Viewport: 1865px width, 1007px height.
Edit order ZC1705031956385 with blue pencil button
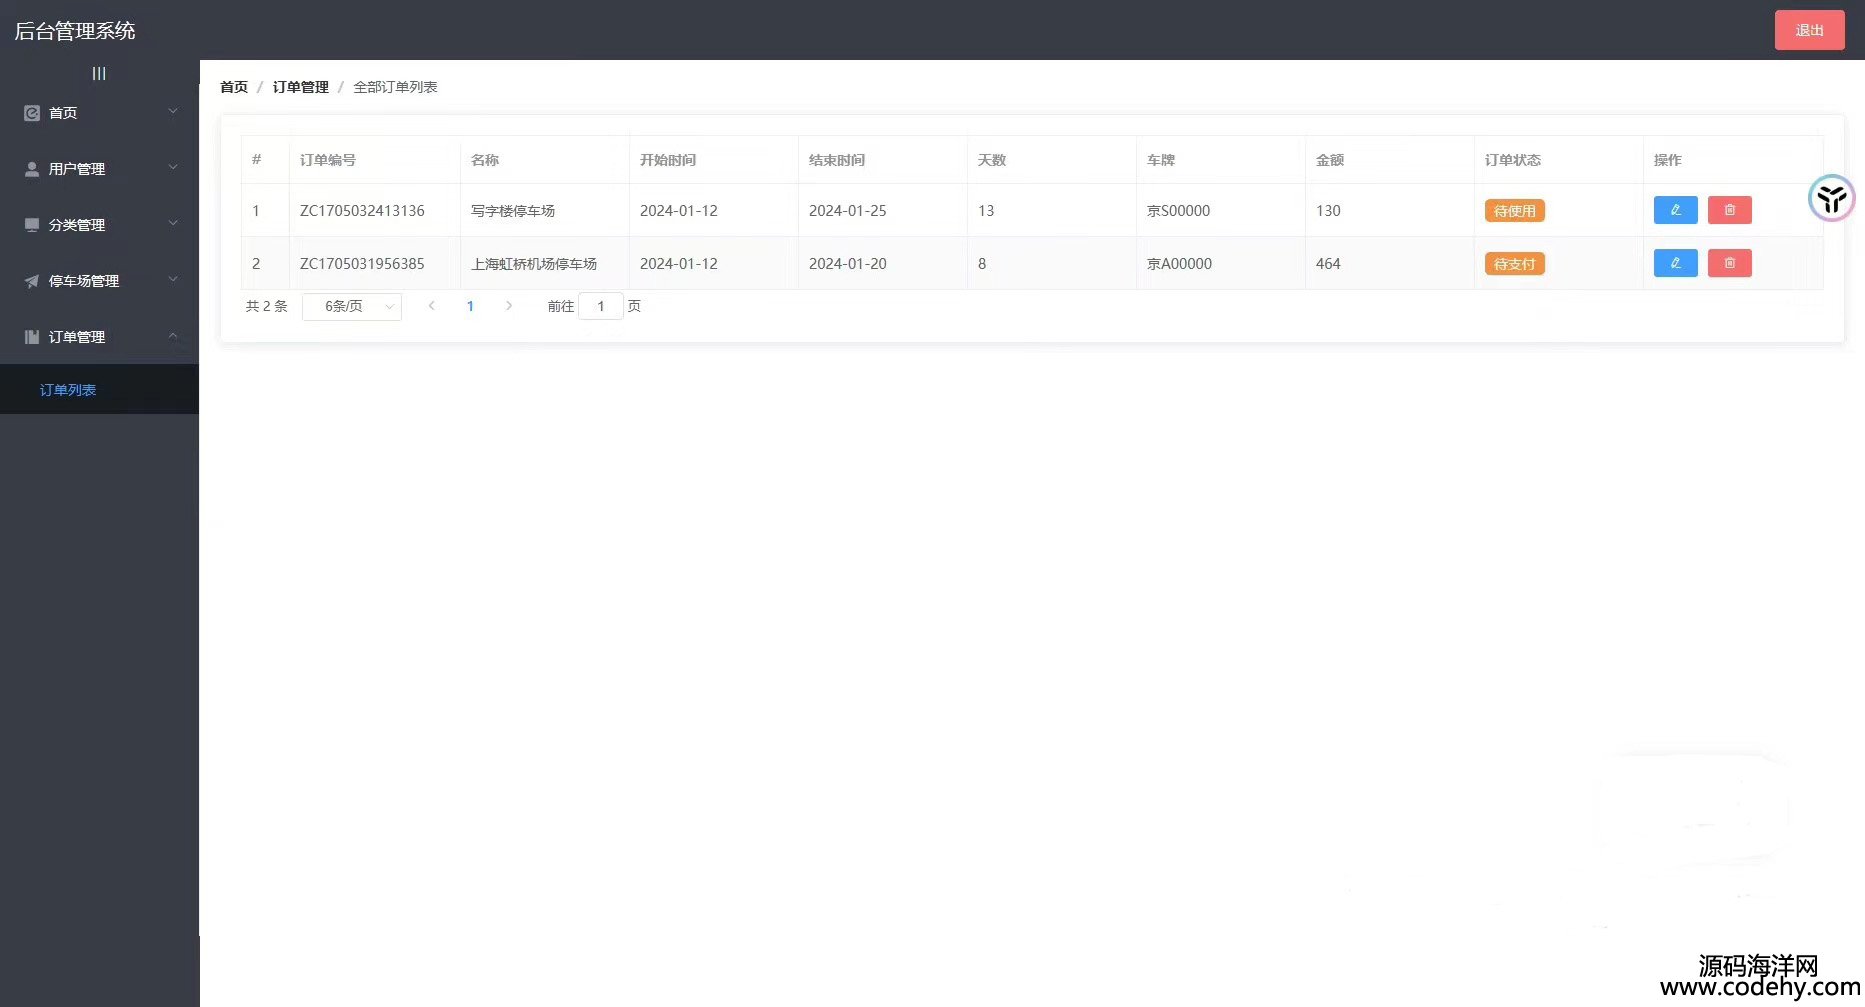pyautogui.click(x=1675, y=263)
